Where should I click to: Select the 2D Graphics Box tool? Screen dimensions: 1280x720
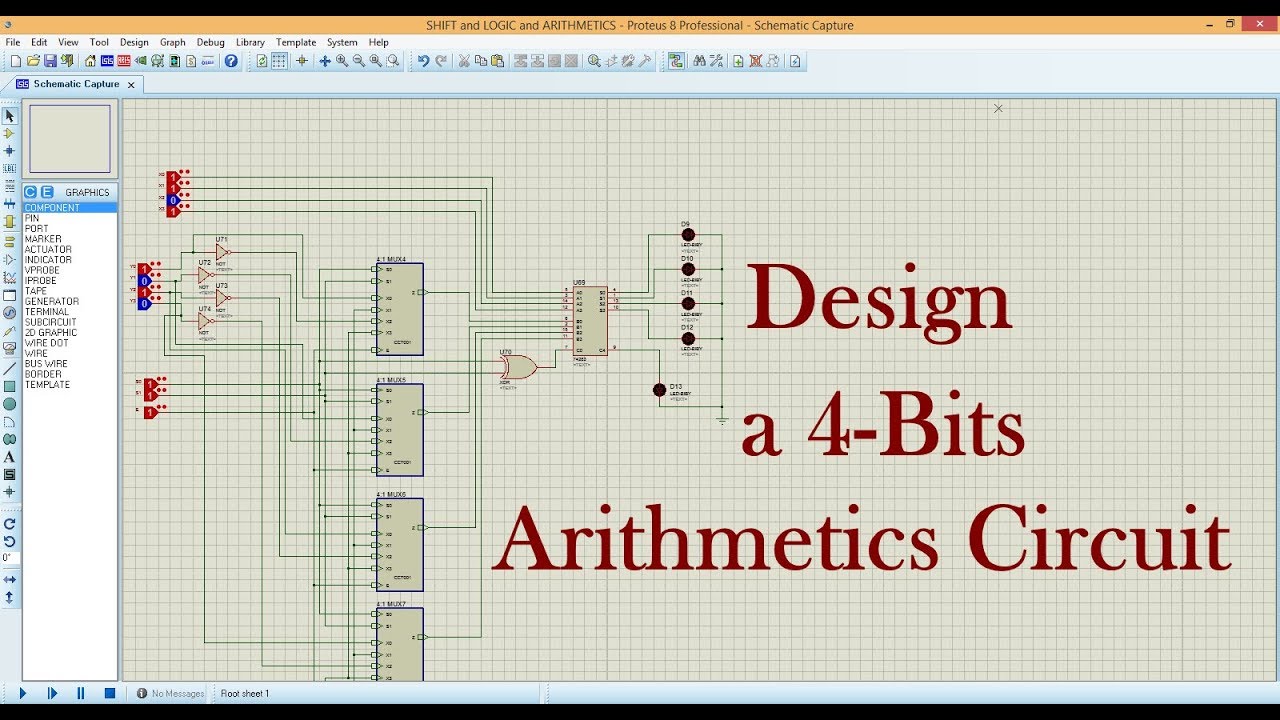click(x=9, y=386)
